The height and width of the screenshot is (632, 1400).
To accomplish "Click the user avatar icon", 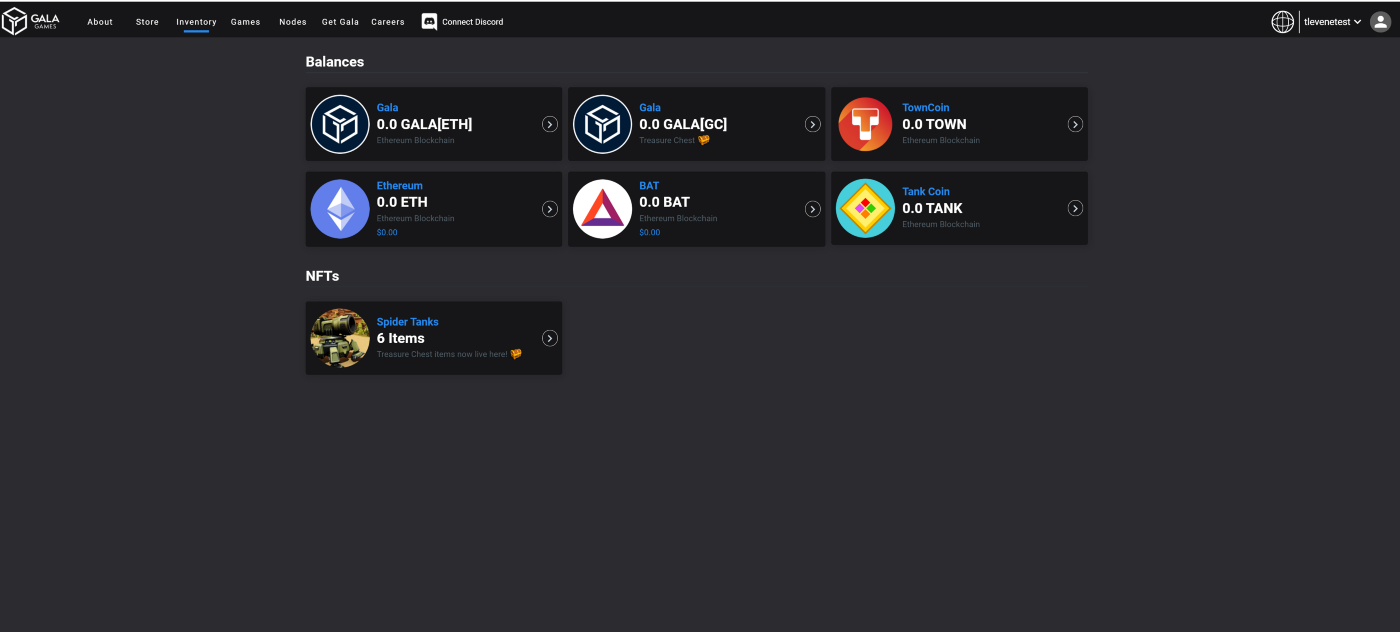I will [x=1380, y=21].
